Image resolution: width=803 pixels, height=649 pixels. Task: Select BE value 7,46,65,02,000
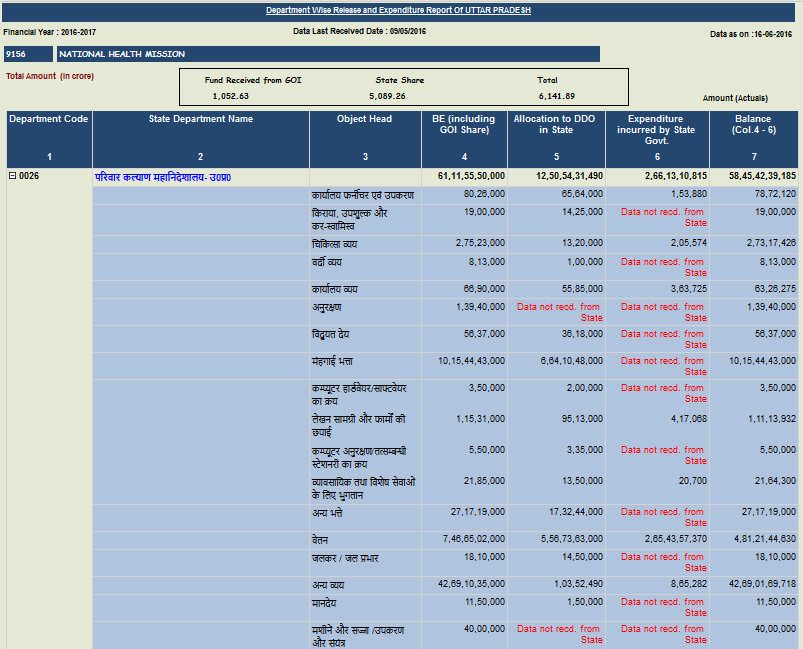[x=474, y=538]
